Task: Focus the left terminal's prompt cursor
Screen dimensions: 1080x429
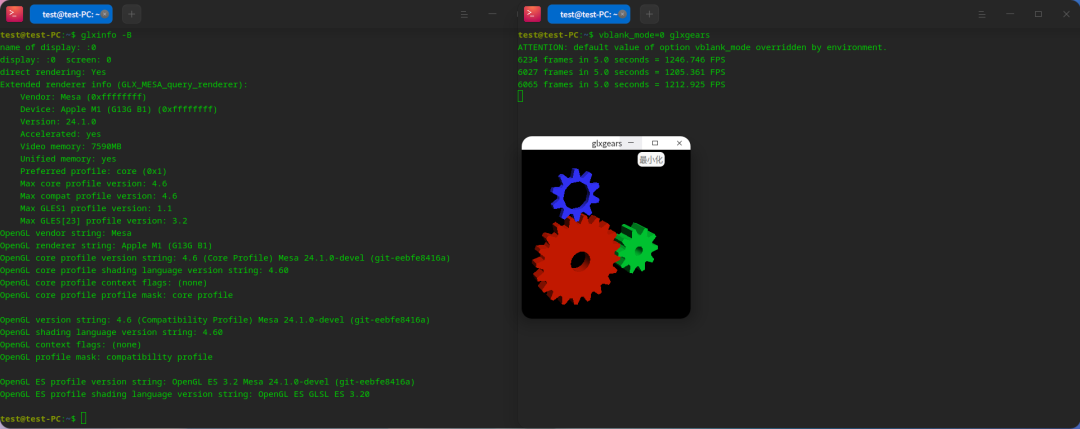Action: click(x=84, y=418)
